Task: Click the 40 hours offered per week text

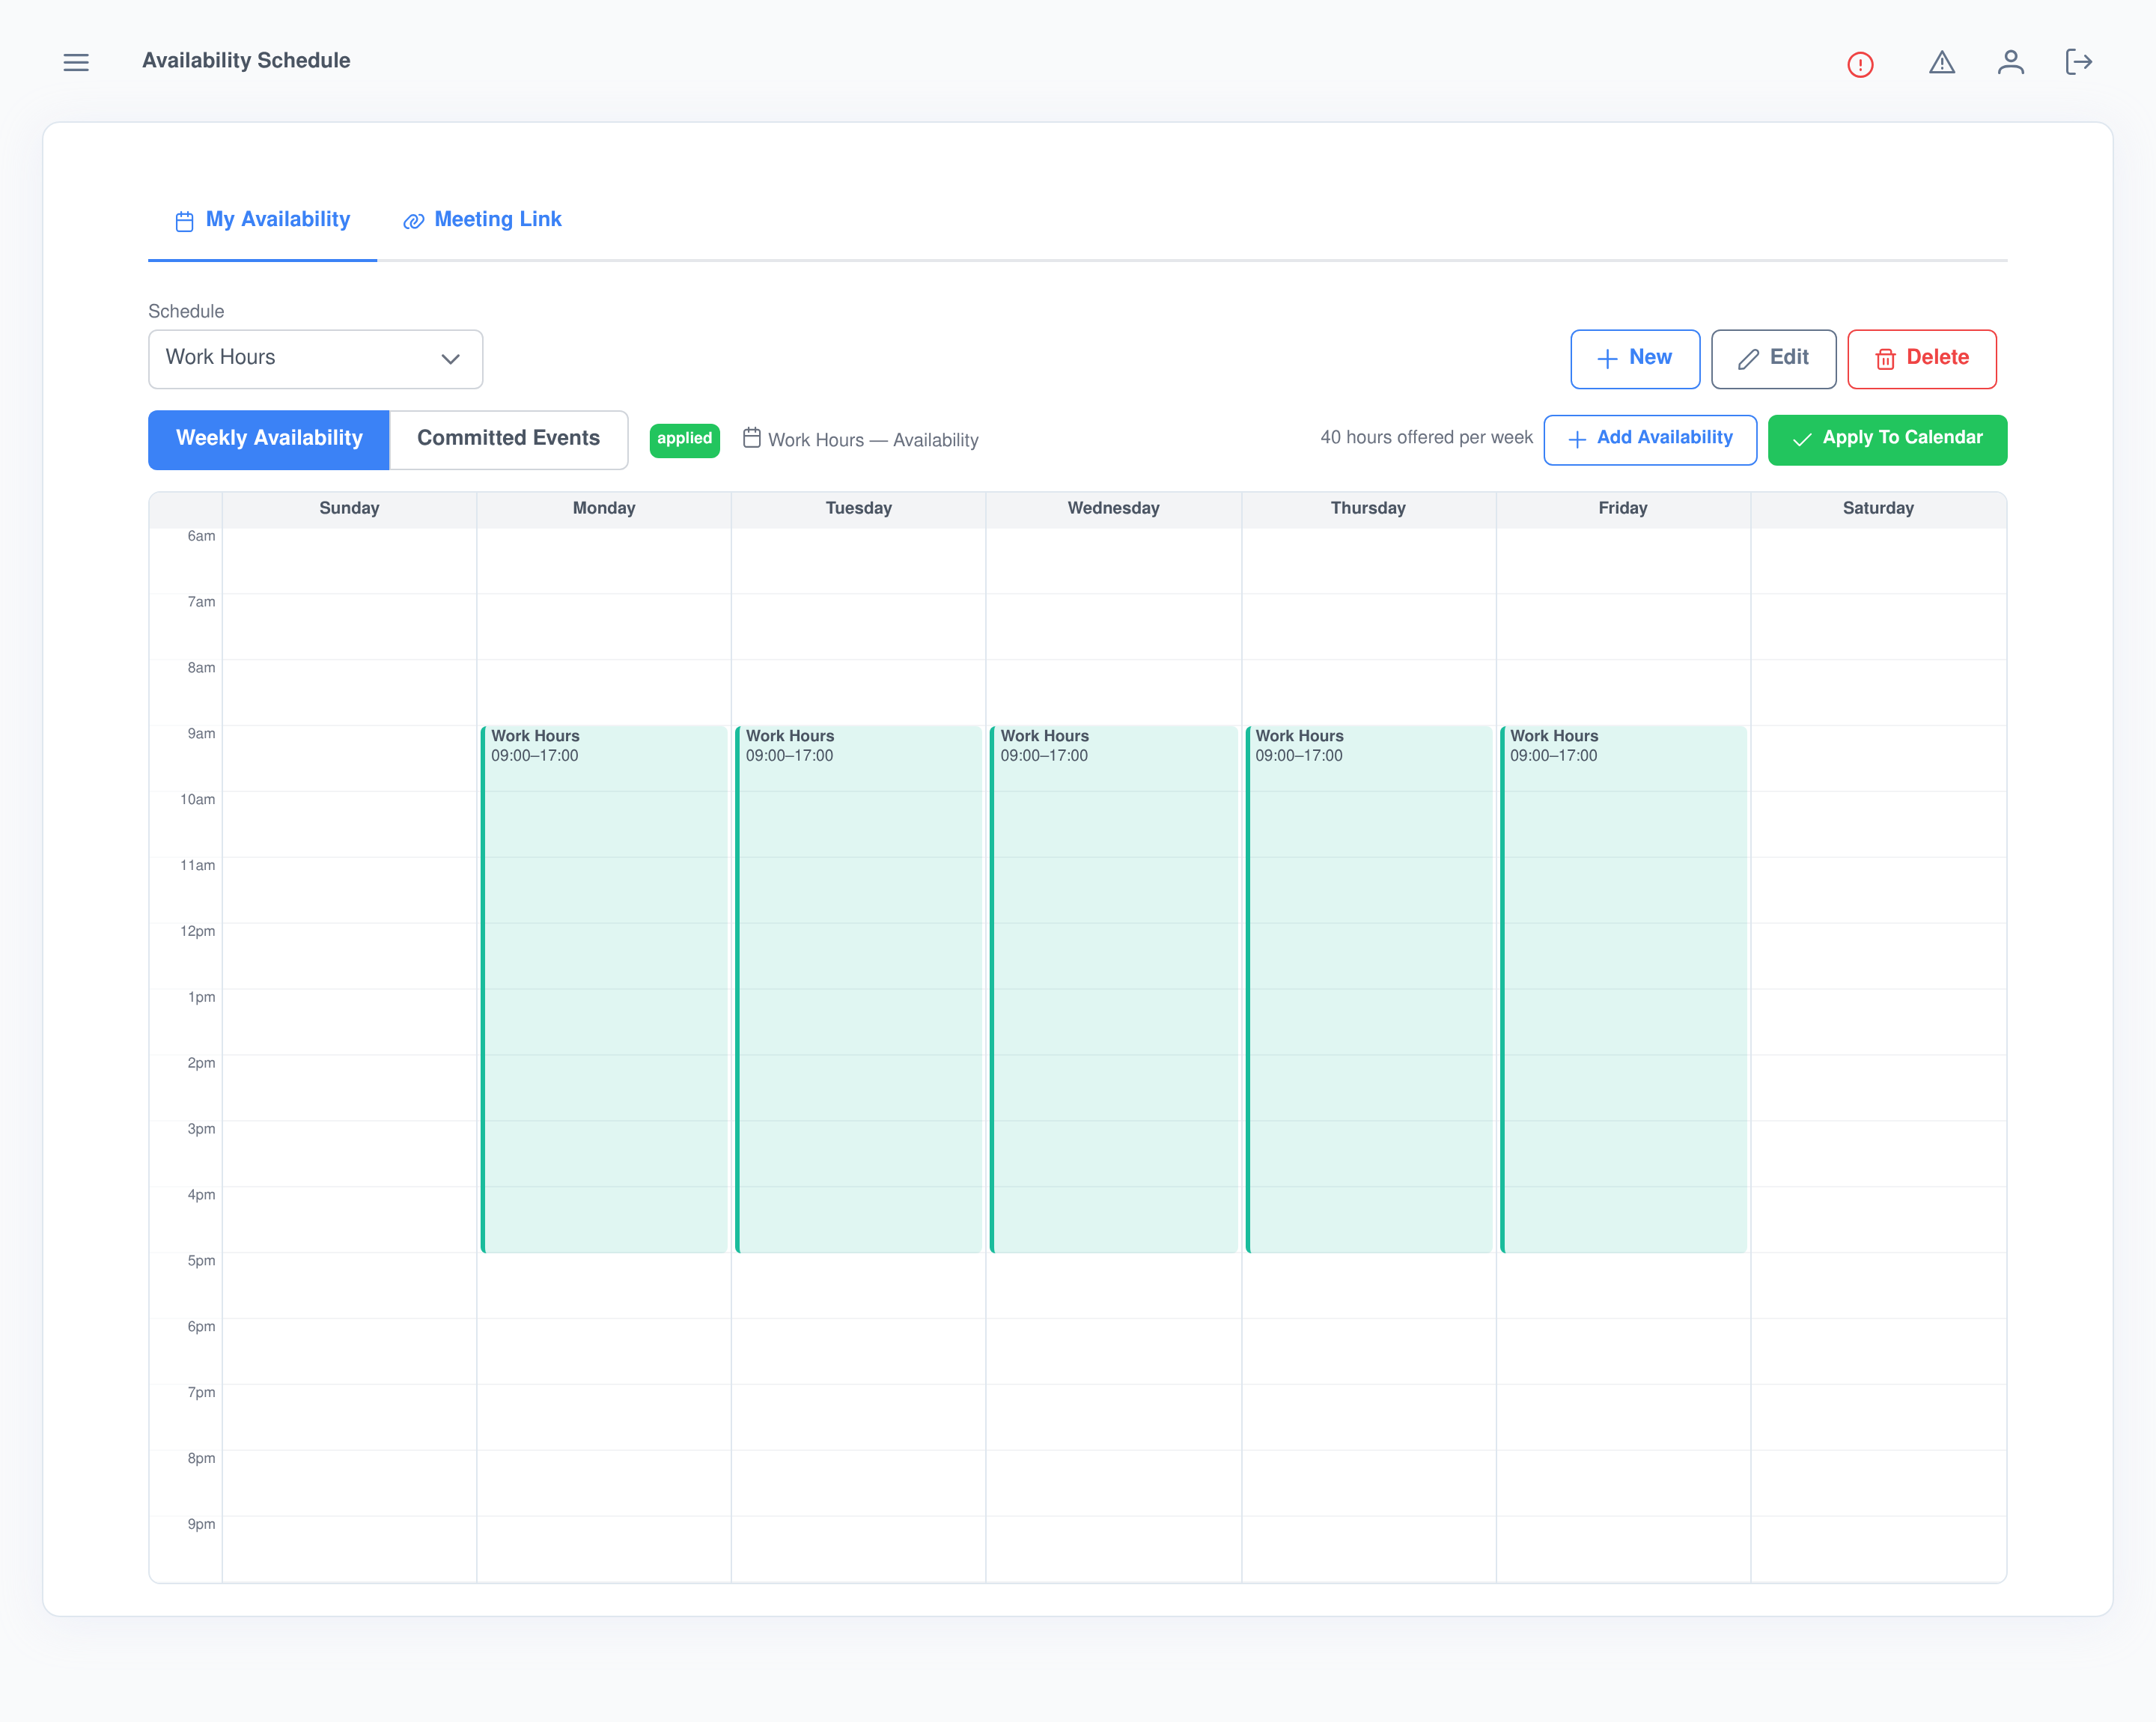Action: 1426,438
